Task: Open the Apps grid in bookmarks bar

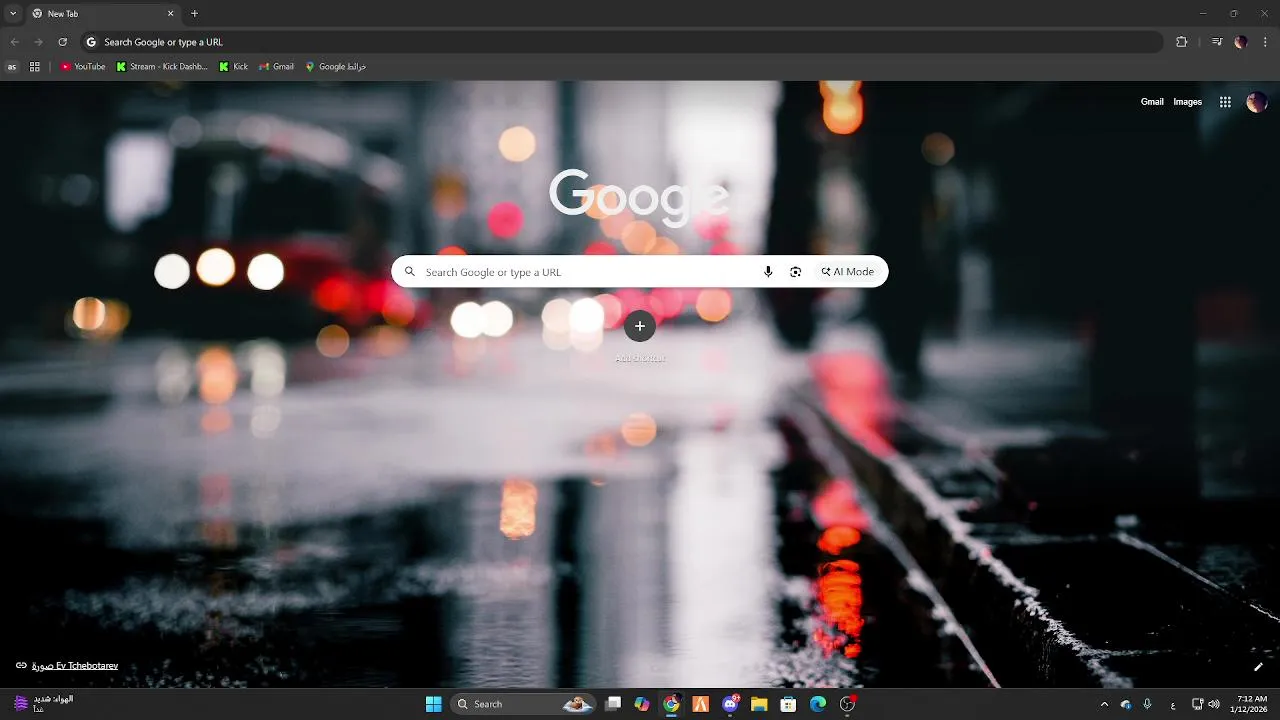Action: coord(35,67)
